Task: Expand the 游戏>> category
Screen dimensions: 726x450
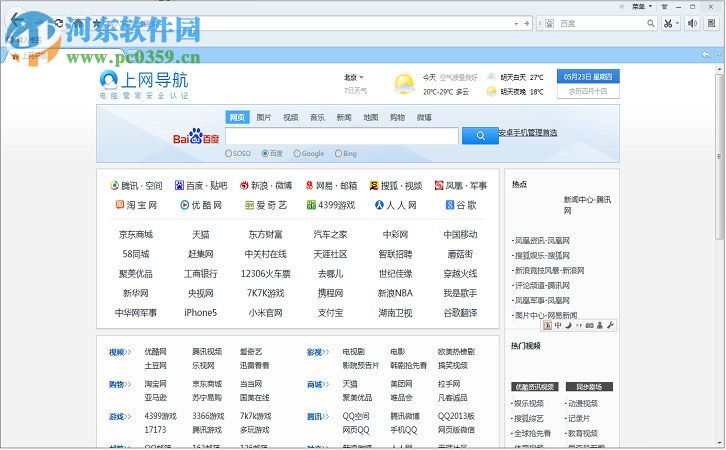Action: (x=120, y=417)
